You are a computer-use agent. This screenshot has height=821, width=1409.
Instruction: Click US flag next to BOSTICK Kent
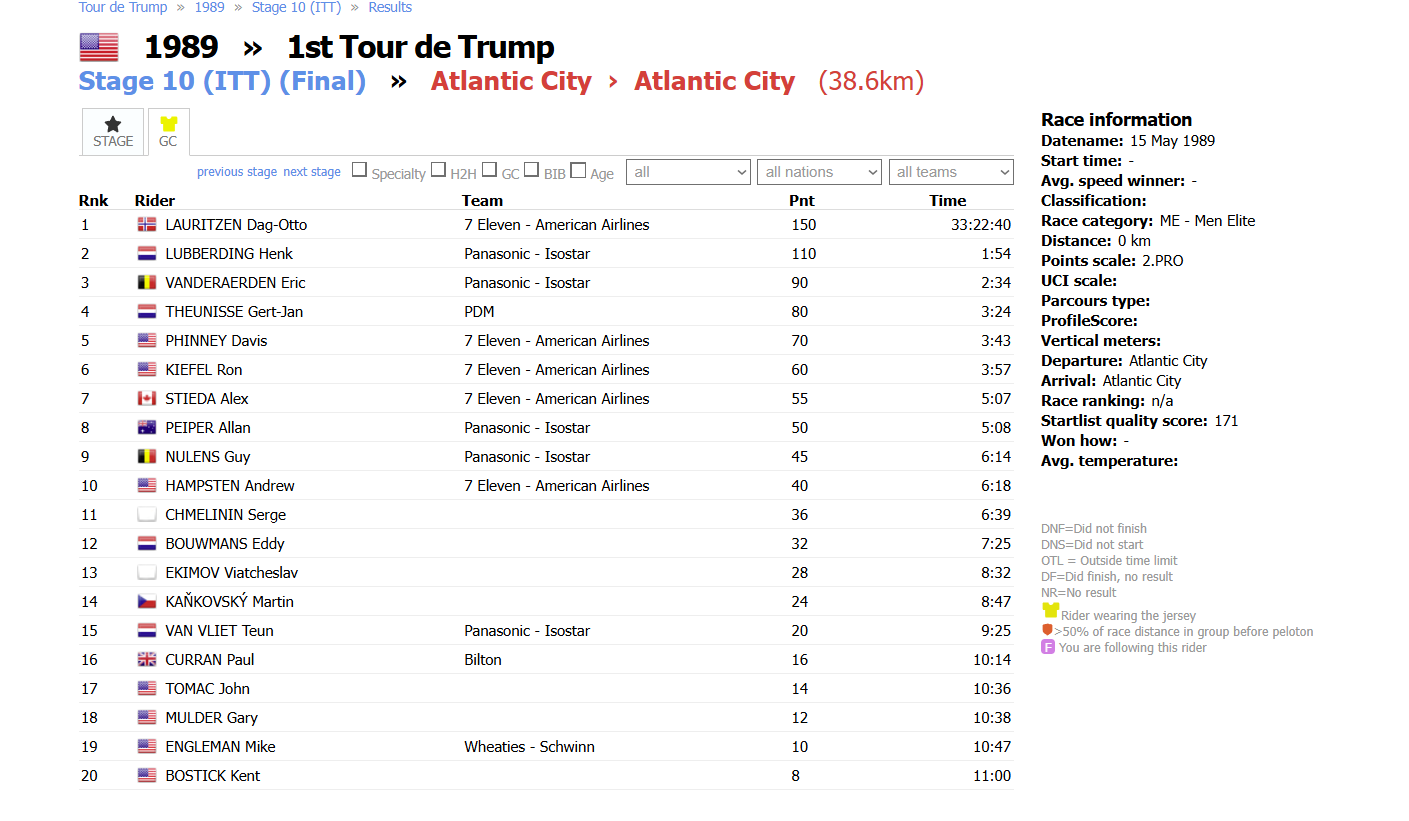147,776
